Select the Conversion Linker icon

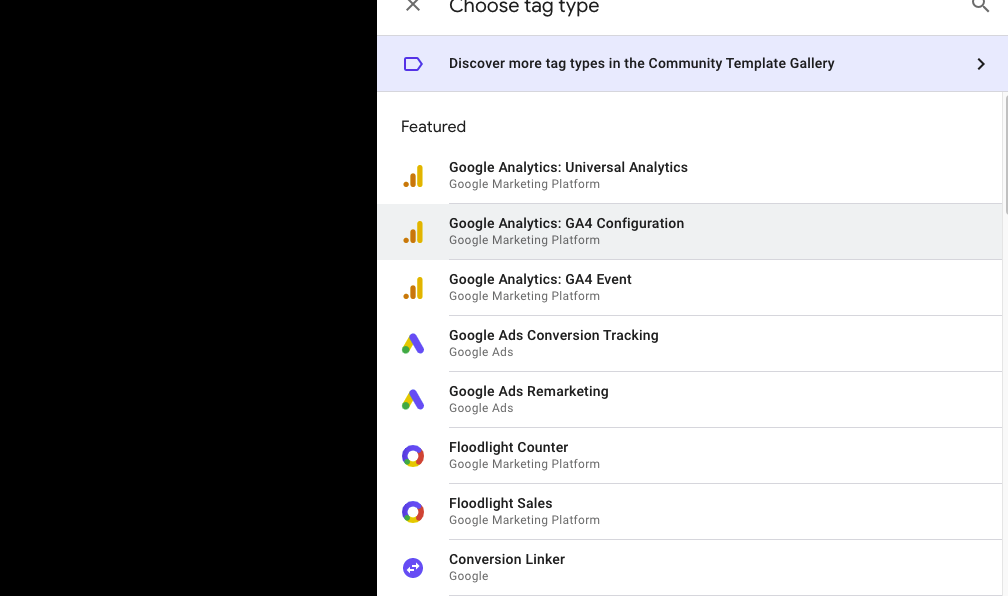[413, 567]
